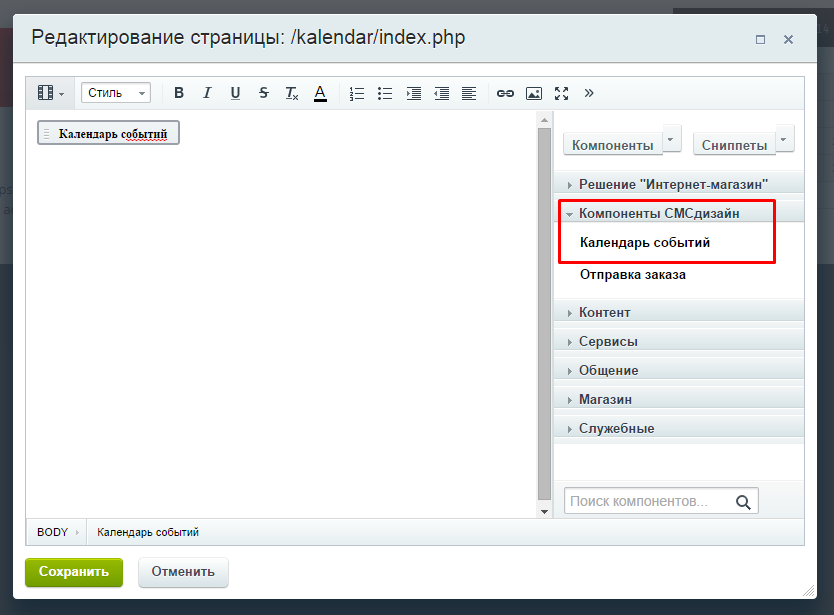Toggle underline text formatting

point(234,92)
